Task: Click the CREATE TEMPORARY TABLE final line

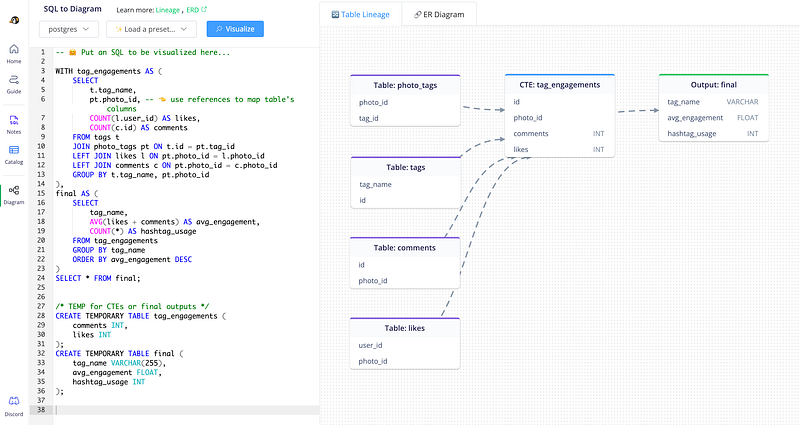Action: [119, 353]
